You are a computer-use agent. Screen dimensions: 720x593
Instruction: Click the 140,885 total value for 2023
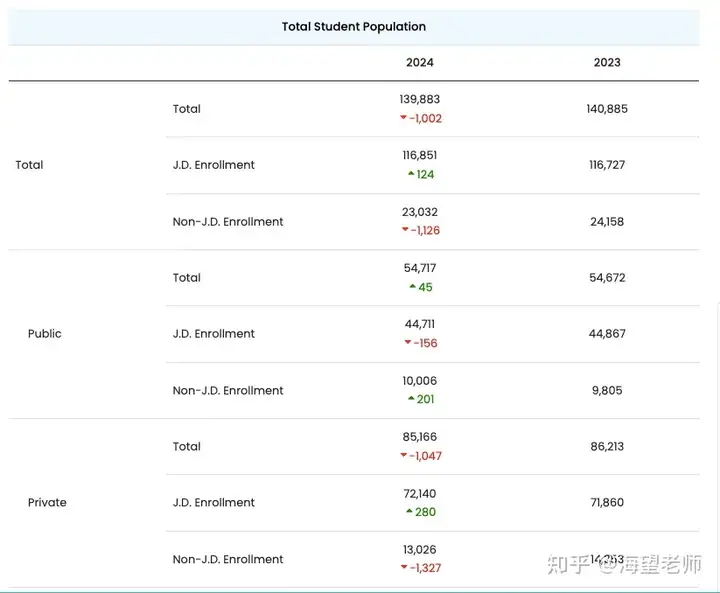point(607,109)
